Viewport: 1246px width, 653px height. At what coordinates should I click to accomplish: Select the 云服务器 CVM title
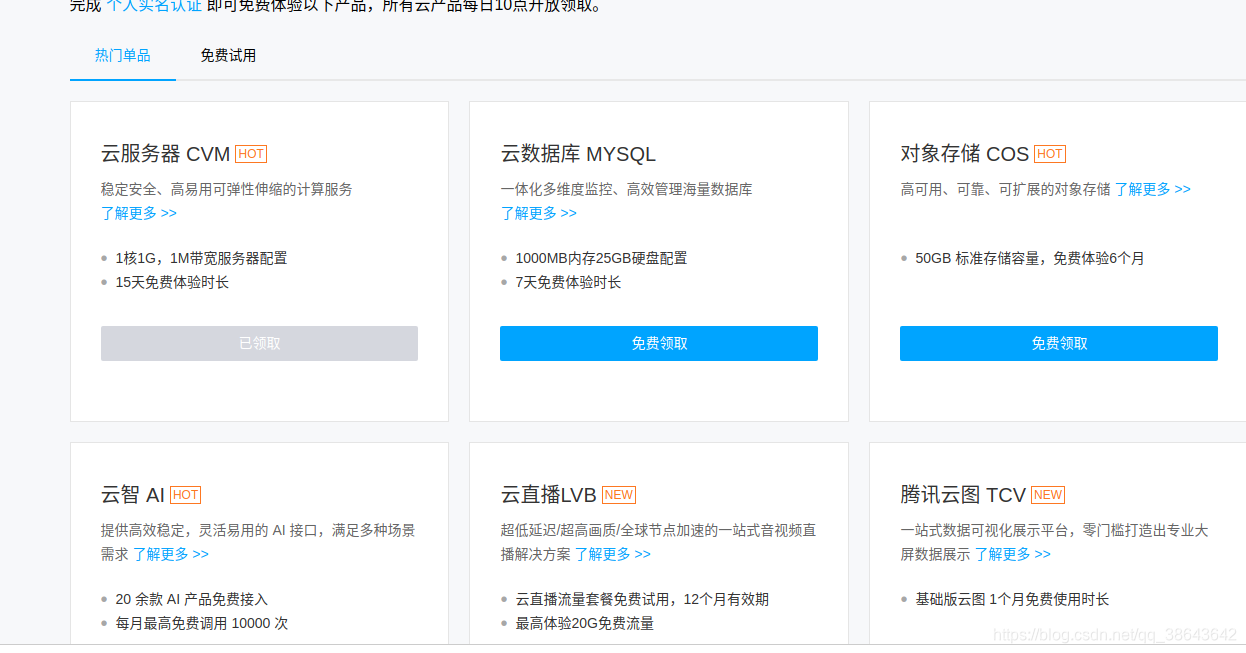pos(166,154)
